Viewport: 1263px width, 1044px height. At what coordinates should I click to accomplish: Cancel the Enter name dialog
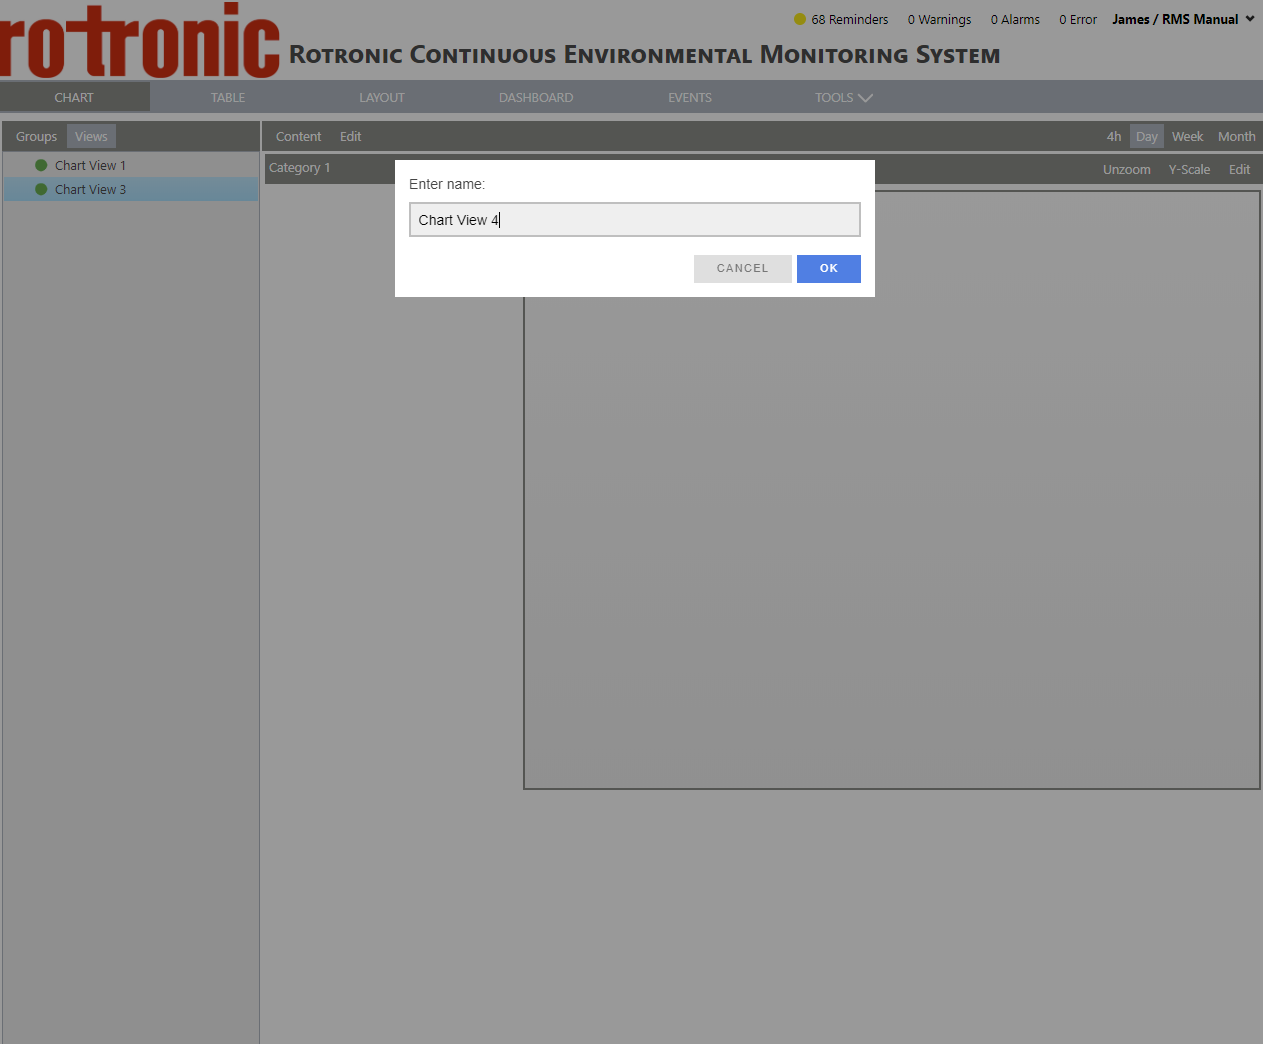click(x=742, y=268)
